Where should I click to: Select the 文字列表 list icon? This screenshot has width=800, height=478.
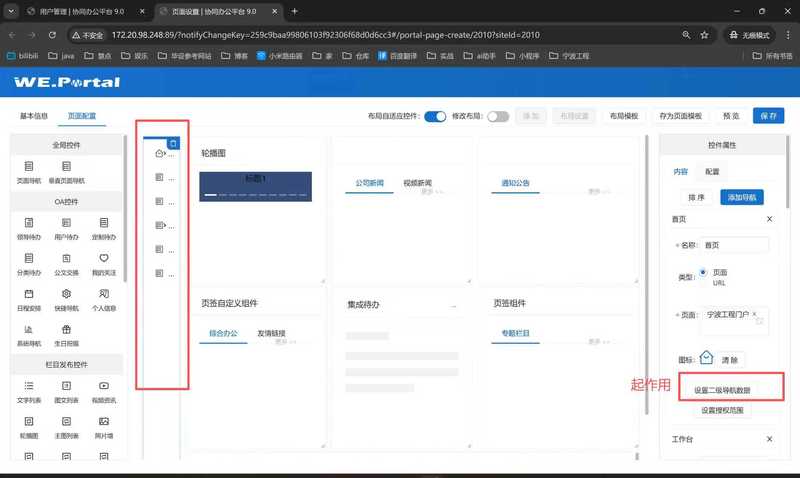29,386
